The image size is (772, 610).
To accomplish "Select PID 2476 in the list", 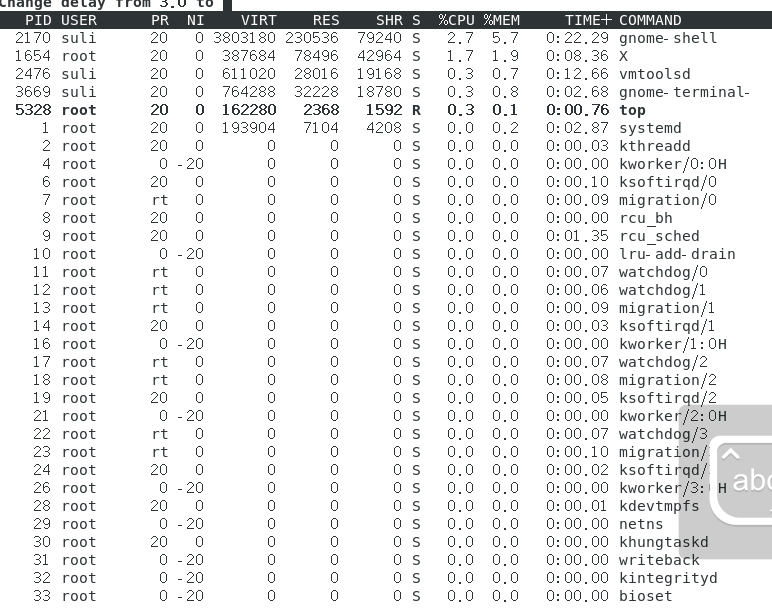I will click(33, 74).
